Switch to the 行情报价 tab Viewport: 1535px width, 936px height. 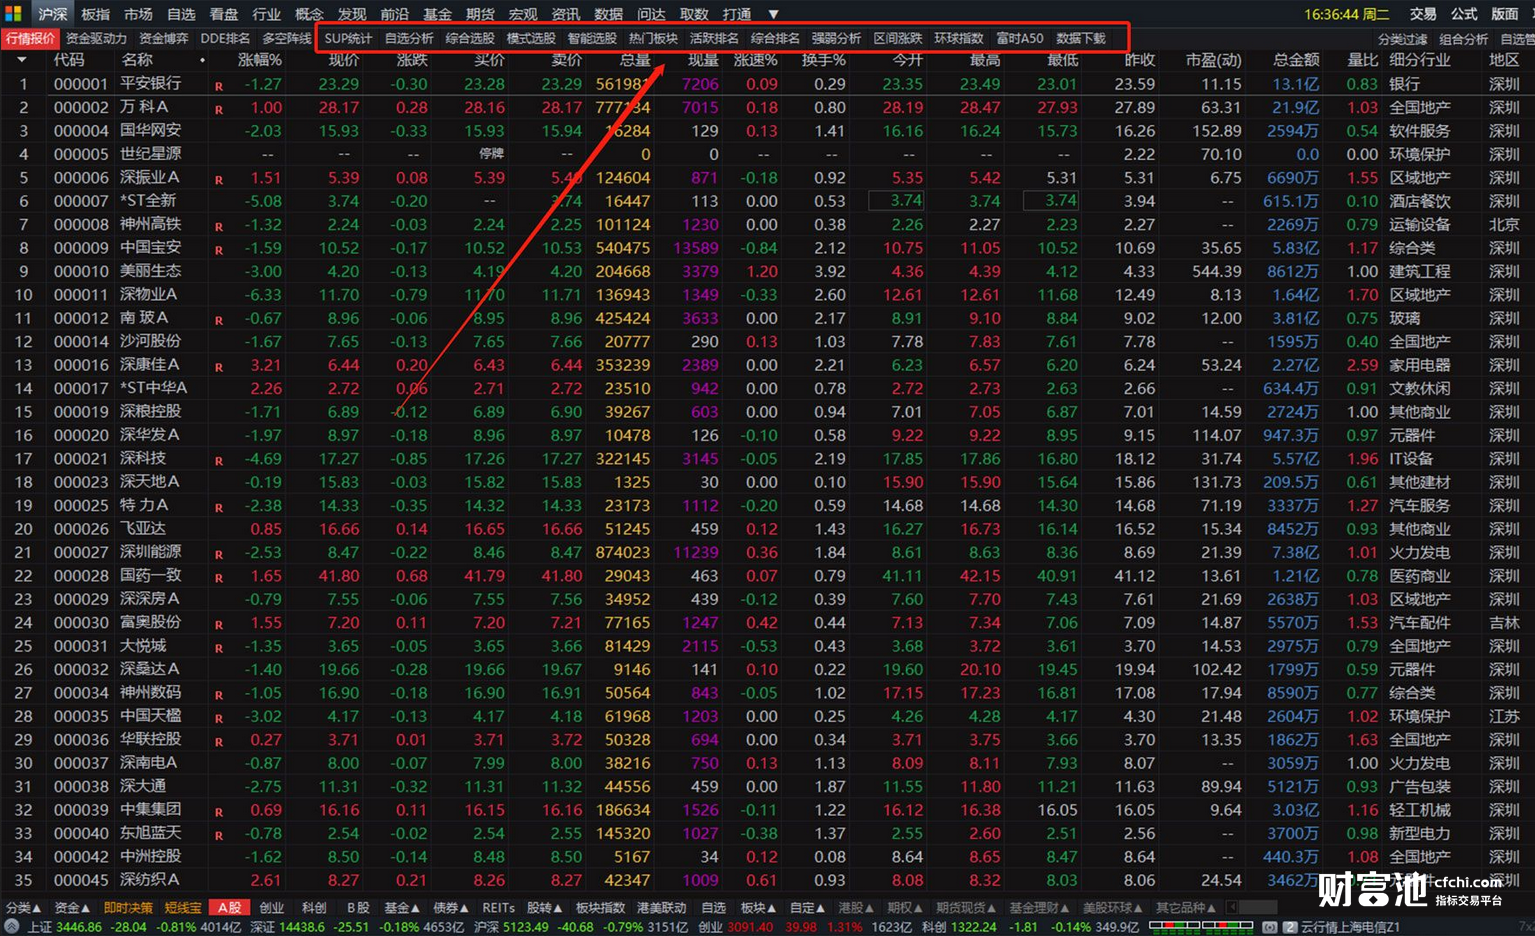30,38
